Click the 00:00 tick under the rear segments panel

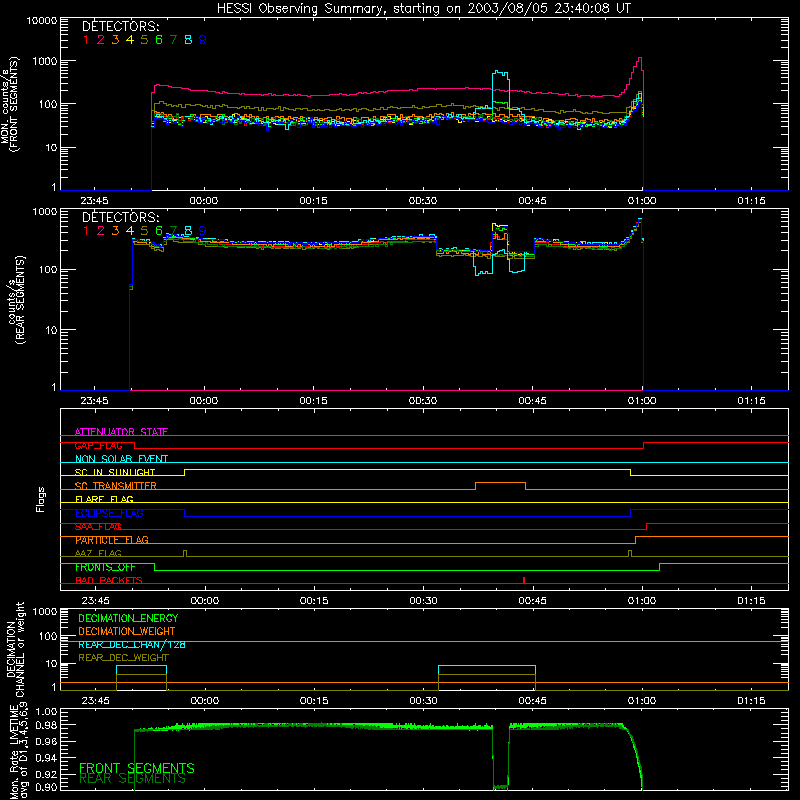coord(204,401)
